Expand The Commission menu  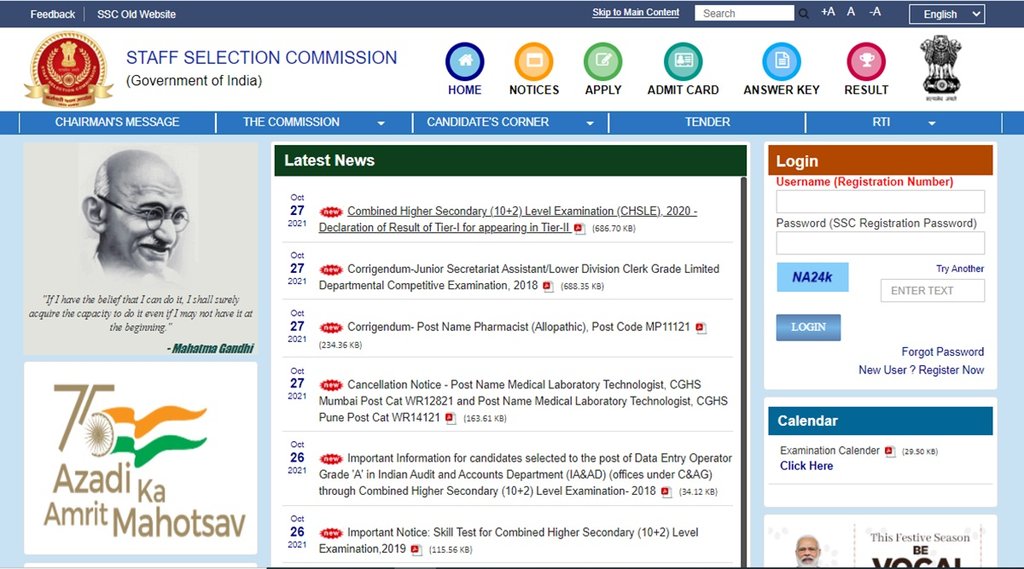[313, 122]
